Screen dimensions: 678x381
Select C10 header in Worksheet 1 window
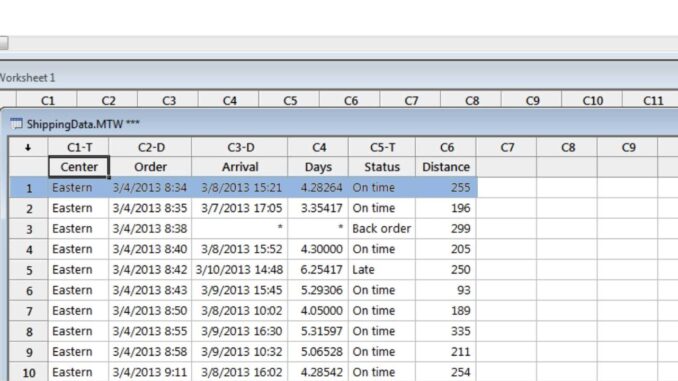[x=592, y=100]
